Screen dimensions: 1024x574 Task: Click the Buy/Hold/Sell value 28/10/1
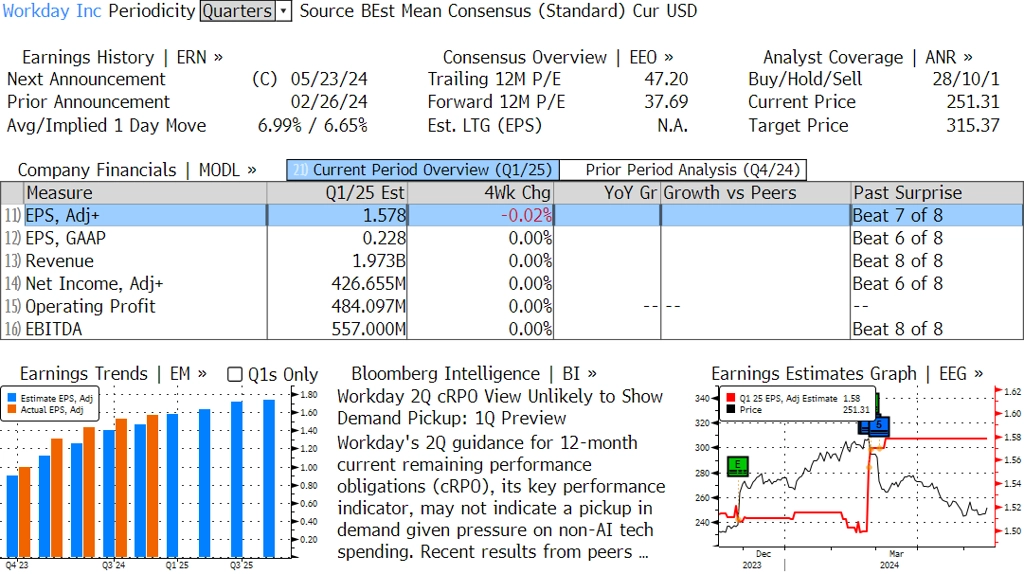966,80
